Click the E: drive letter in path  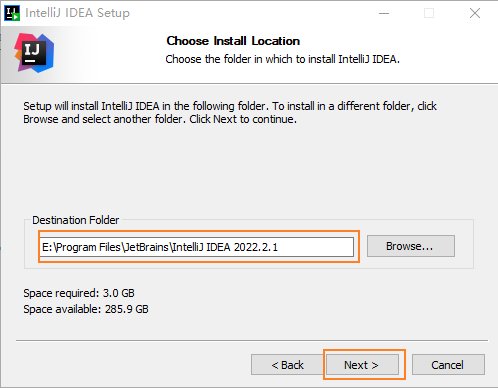[x=47, y=247]
